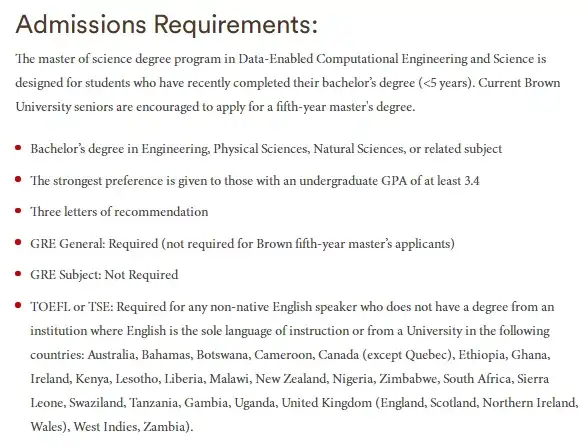Screen dimensions: 588x447
Task: Click the 'GRE General: Required' text
Action: click(x=94, y=244)
